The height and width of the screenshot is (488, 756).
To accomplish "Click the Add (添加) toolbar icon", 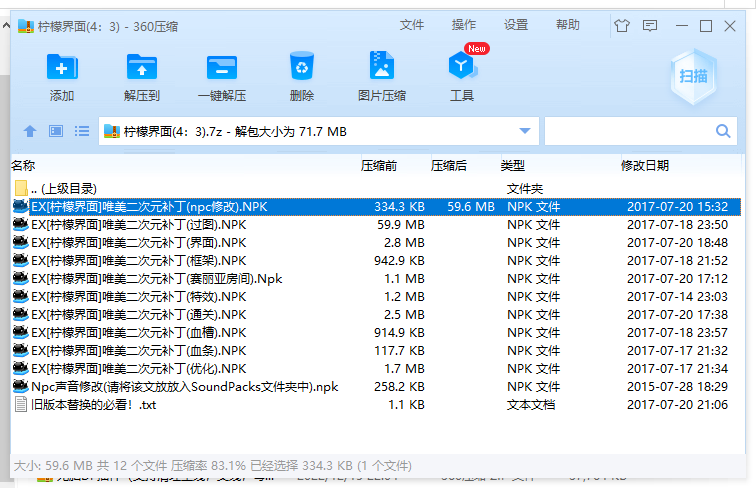I will pos(62,68).
